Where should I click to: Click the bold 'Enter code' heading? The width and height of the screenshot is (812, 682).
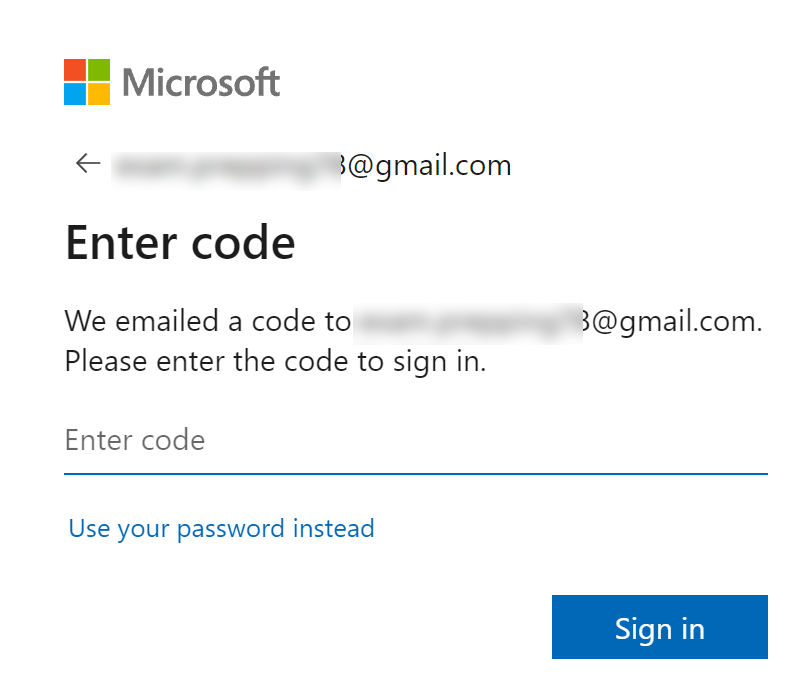tap(180, 243)
